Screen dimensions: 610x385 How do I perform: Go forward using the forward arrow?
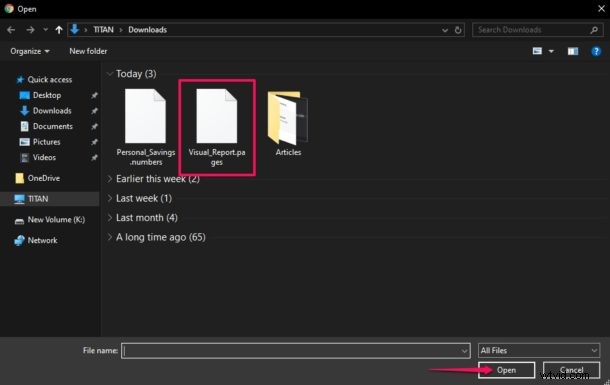[30, 30]
